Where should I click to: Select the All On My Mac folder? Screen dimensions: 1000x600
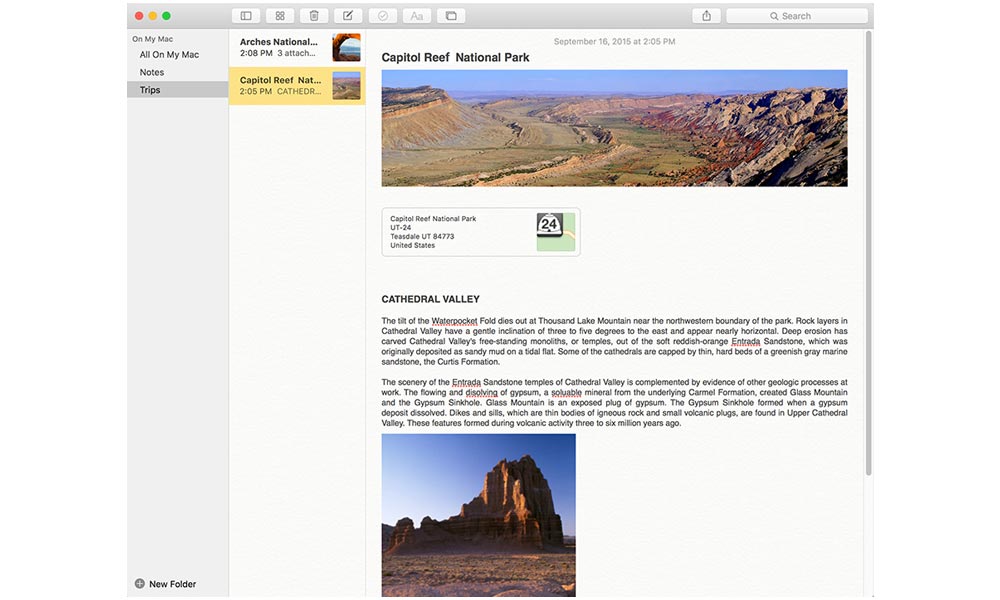pos(169,55)
